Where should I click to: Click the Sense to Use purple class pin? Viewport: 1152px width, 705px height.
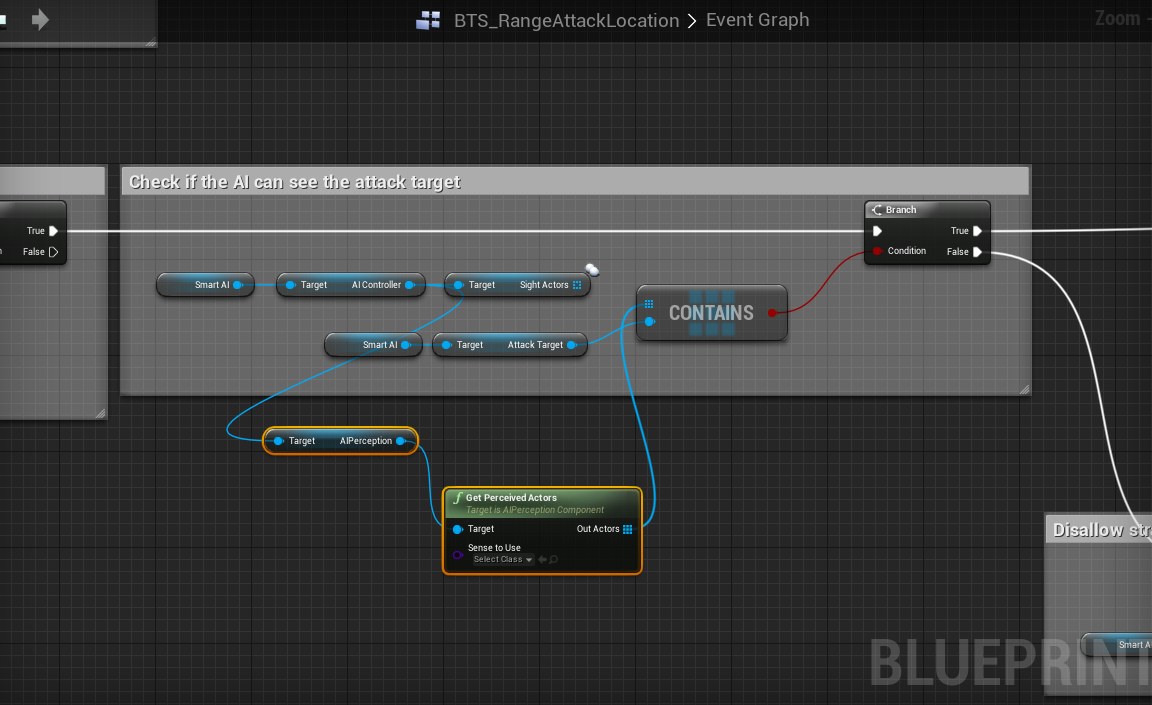pyautogui.click(x=457, y=554)
